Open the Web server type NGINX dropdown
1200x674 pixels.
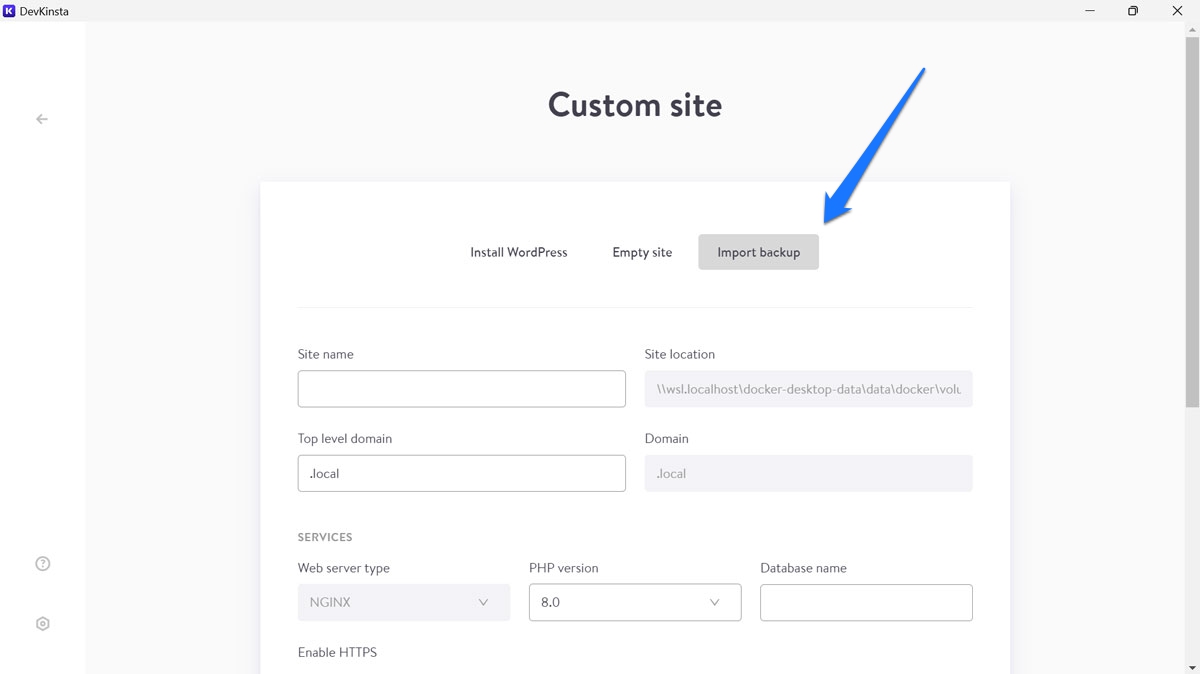pos(403,603)
